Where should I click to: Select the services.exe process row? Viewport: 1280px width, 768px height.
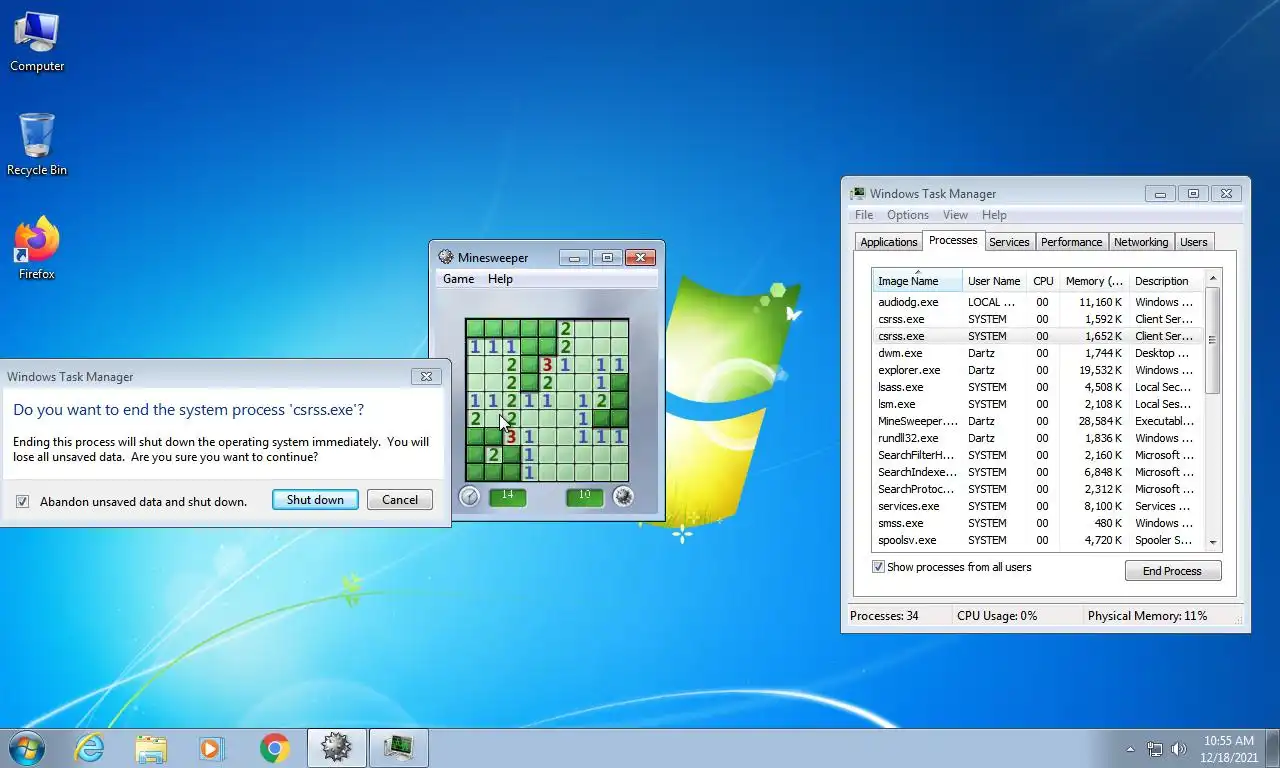pyautogui.click(x=1037, y=506)
